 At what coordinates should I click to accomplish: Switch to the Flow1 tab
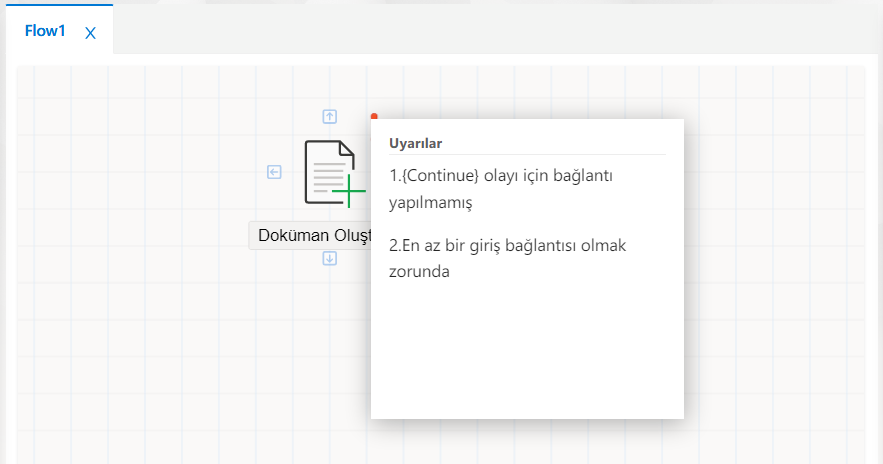45,31
